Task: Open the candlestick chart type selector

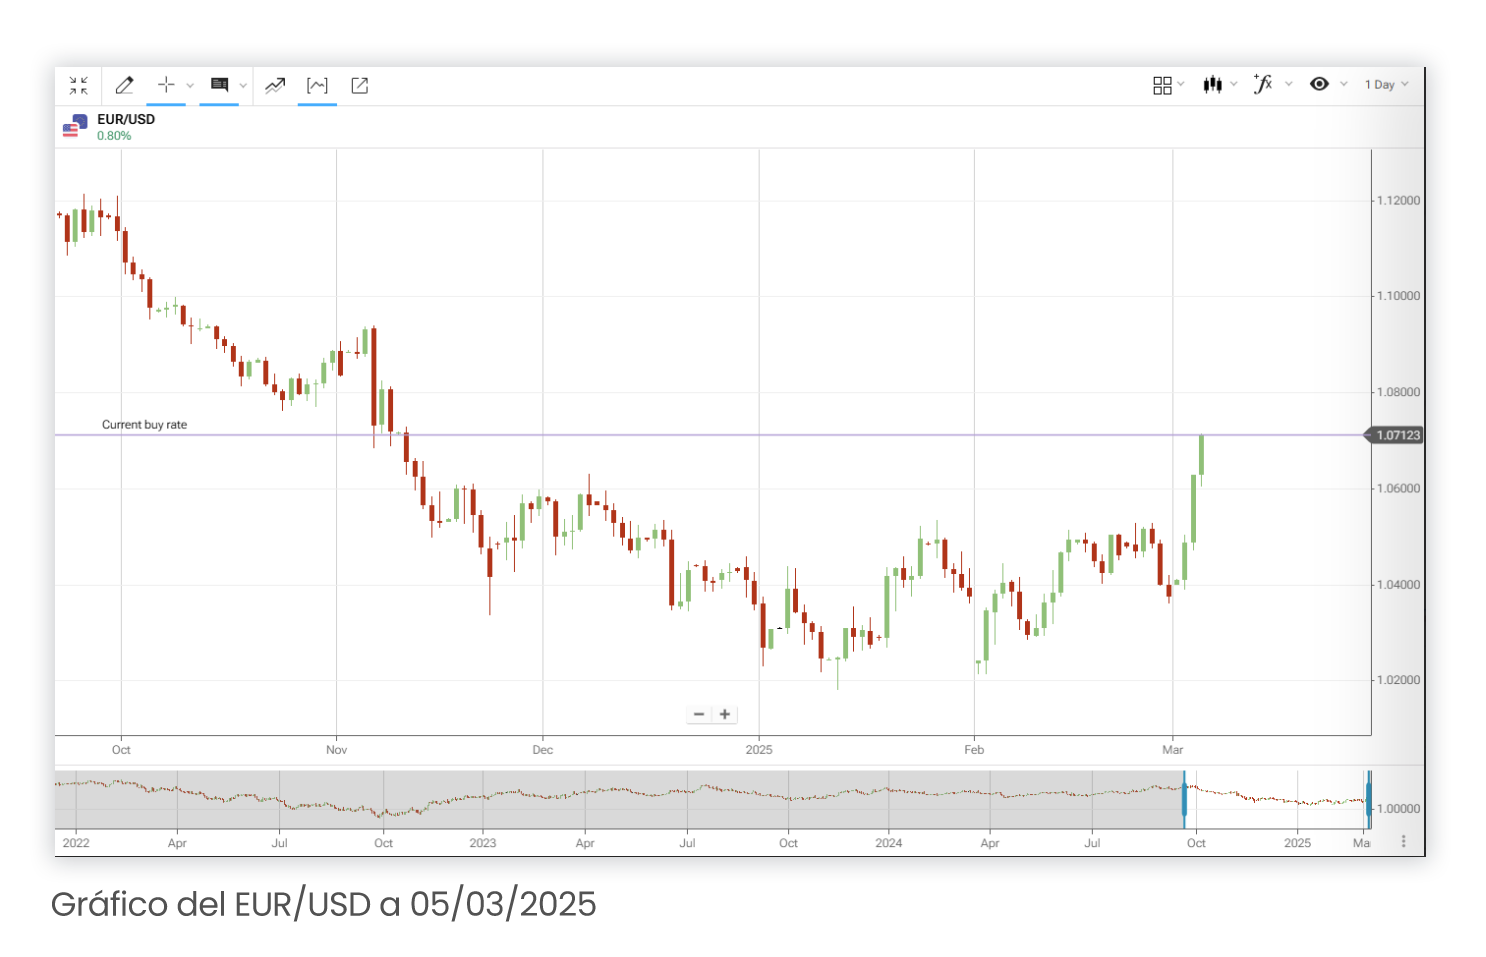Action: [1213, 85]
